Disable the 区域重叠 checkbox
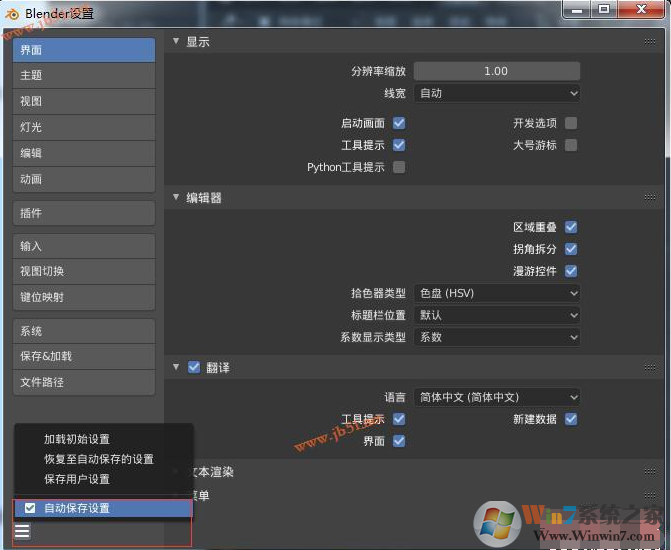 571,227
